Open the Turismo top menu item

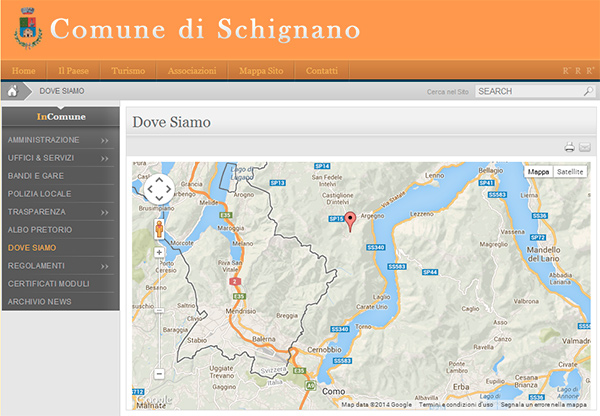[x=129, y=71]
